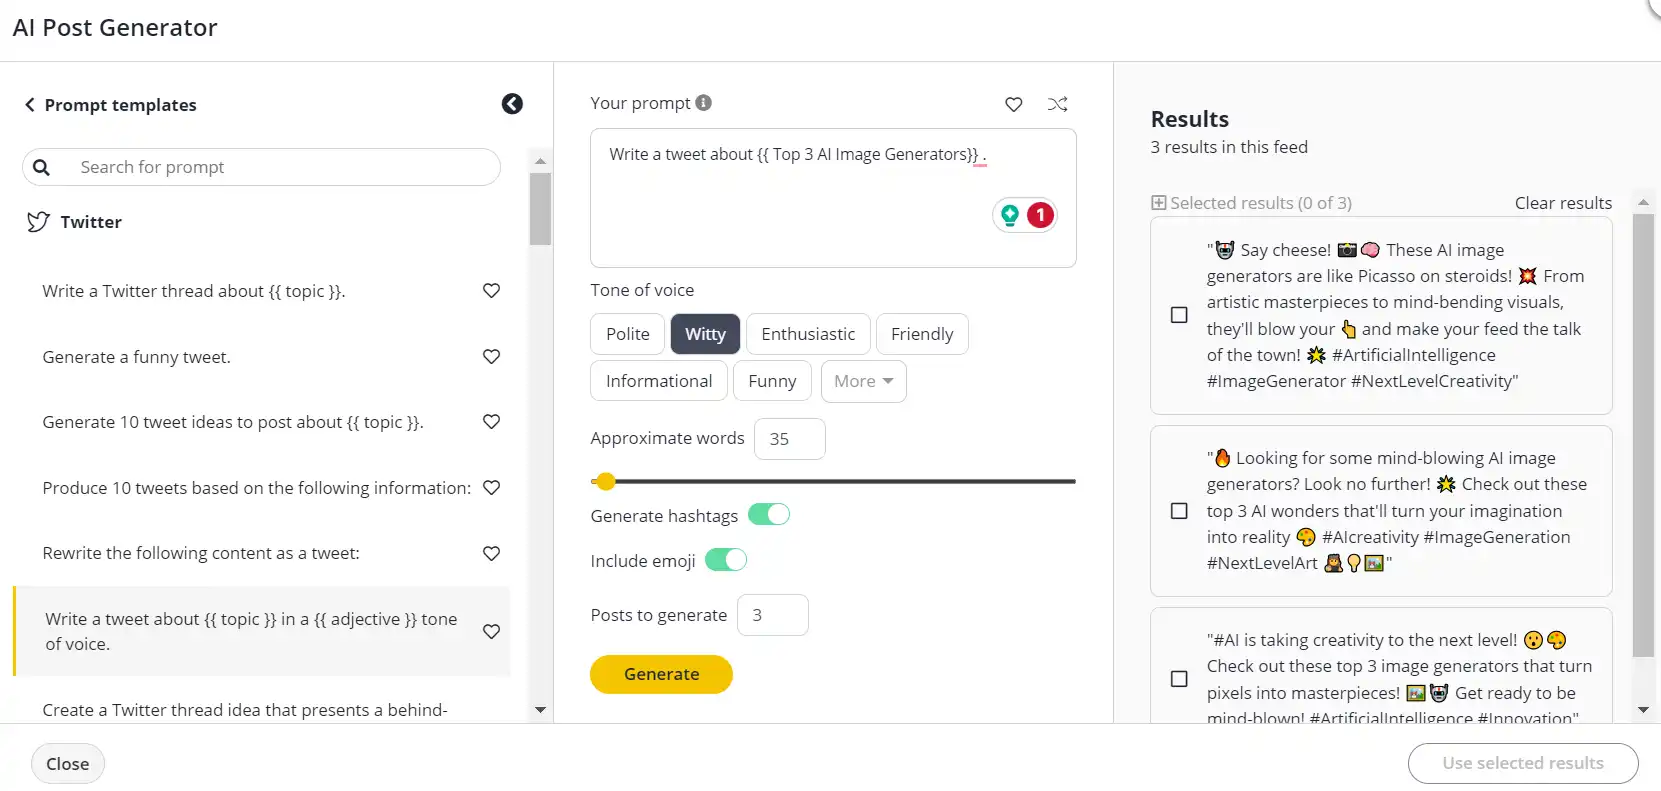Select the Enthusiastic tone
This screenshot has height=791, width=1661.
(x=808, y=334)
